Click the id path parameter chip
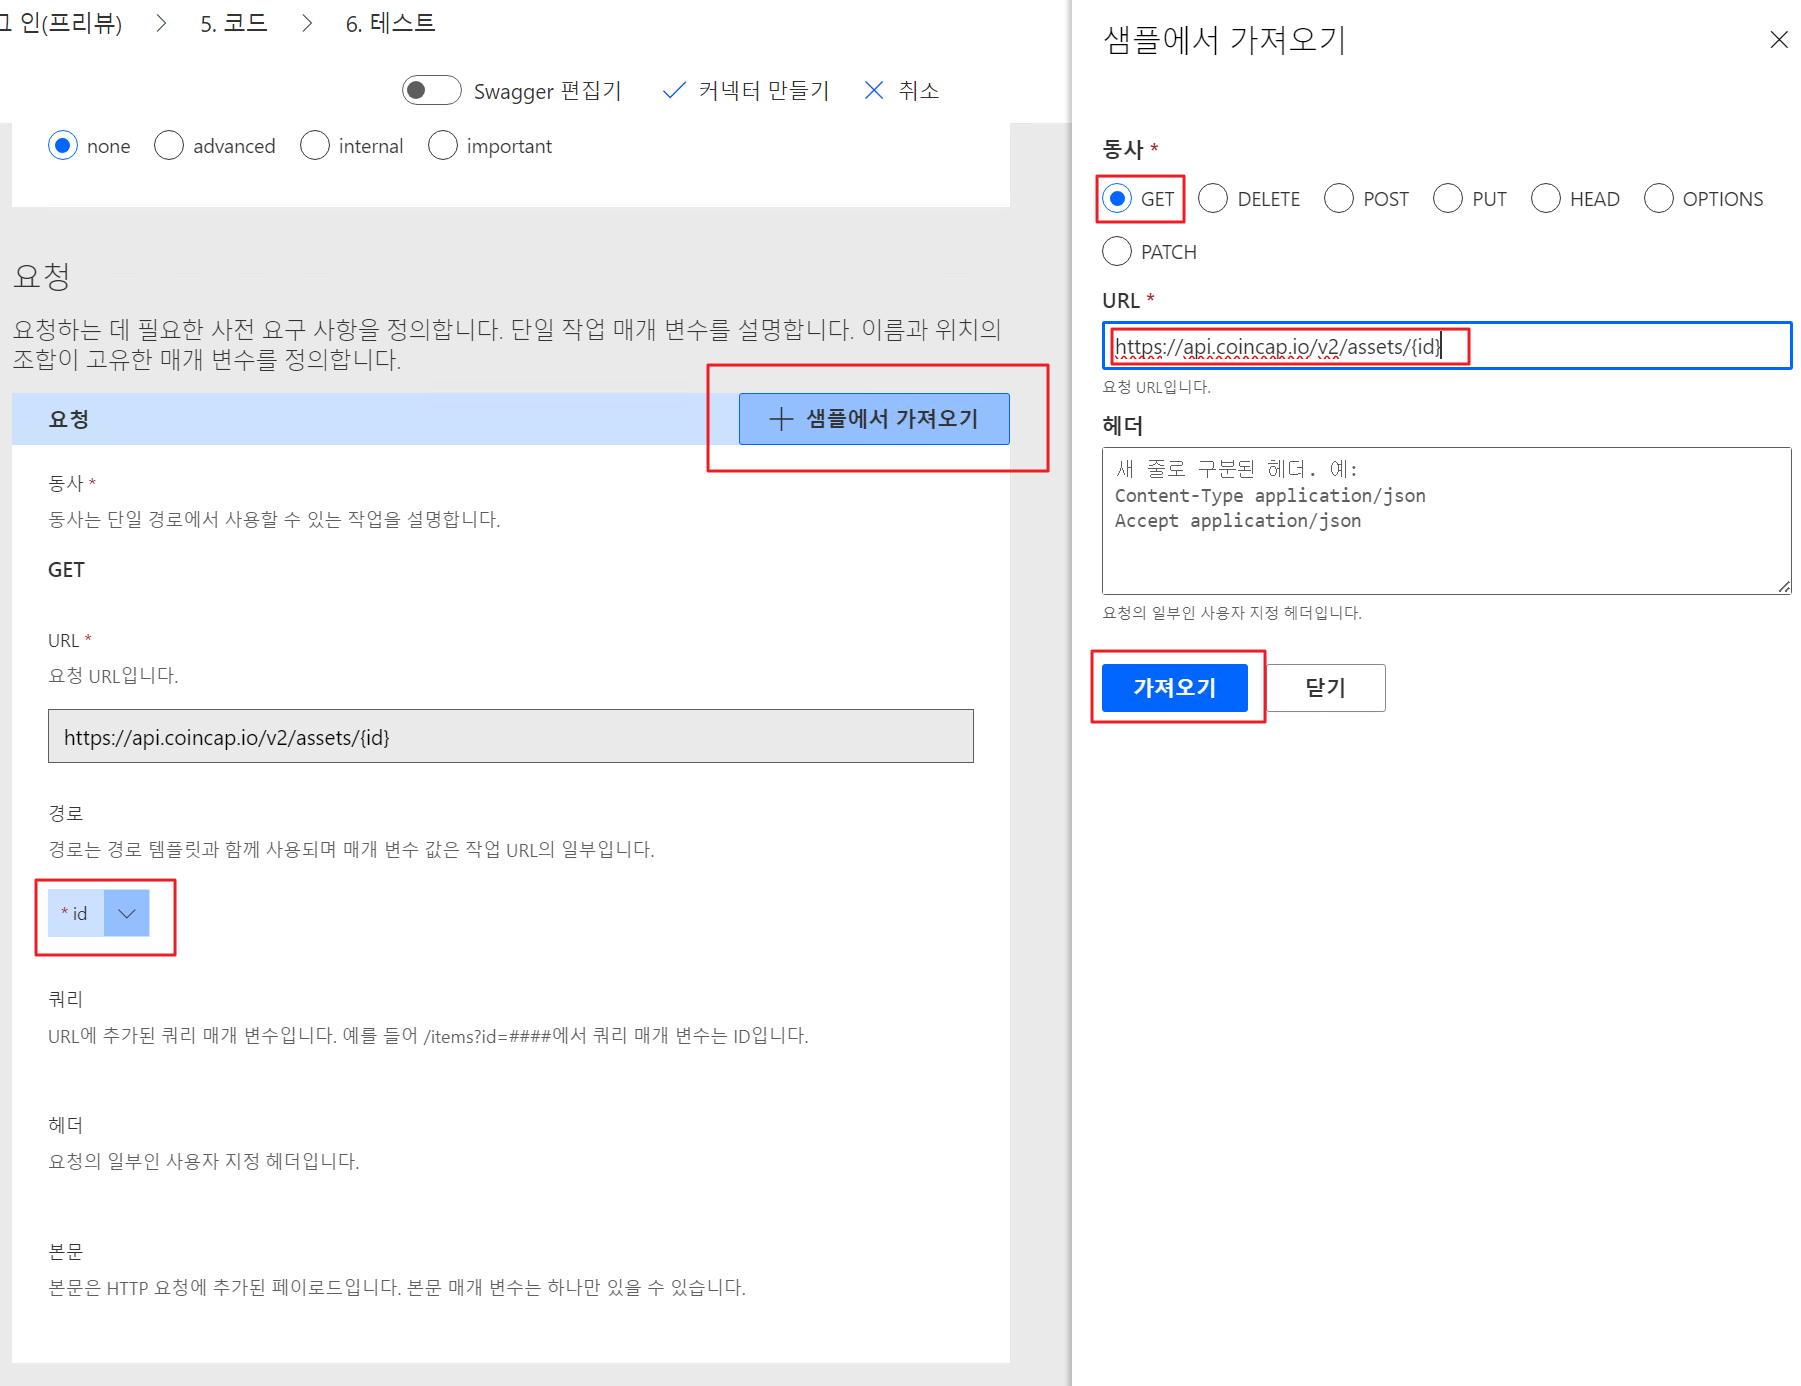Viewport: 1801px width, 1386px height. [76, 913]
